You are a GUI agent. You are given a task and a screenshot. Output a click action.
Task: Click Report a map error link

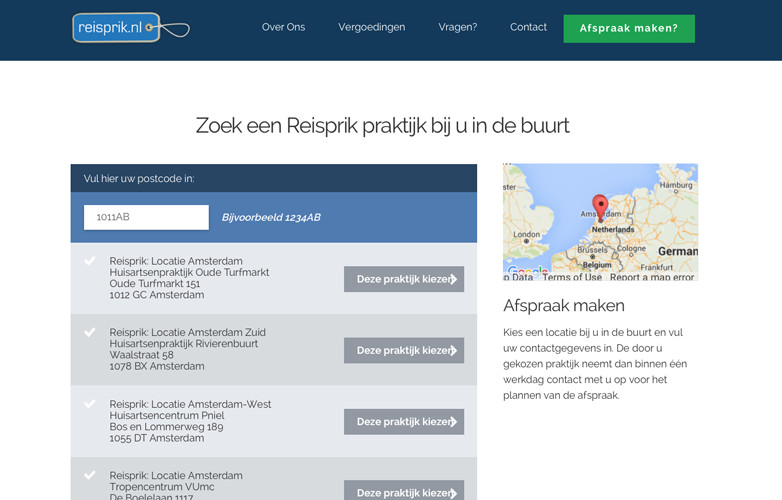point(651,277)
